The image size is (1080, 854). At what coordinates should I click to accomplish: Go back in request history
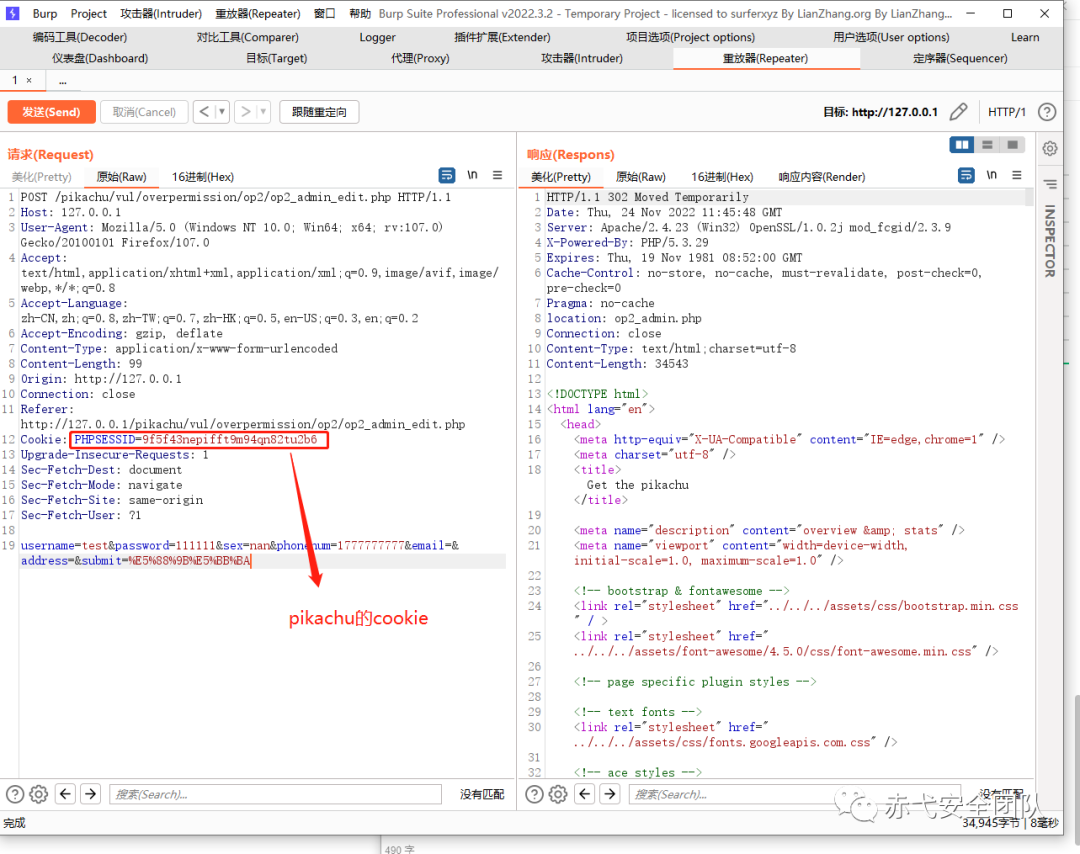(x=204, y=112)
